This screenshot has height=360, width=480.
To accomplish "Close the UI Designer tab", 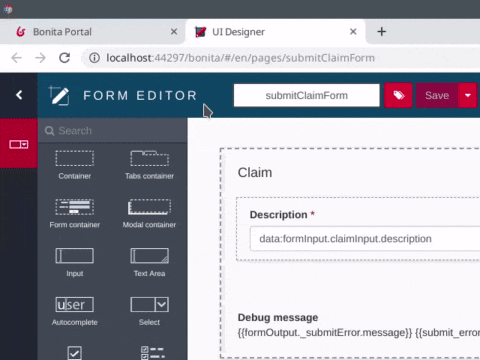I will coord(353,32).
